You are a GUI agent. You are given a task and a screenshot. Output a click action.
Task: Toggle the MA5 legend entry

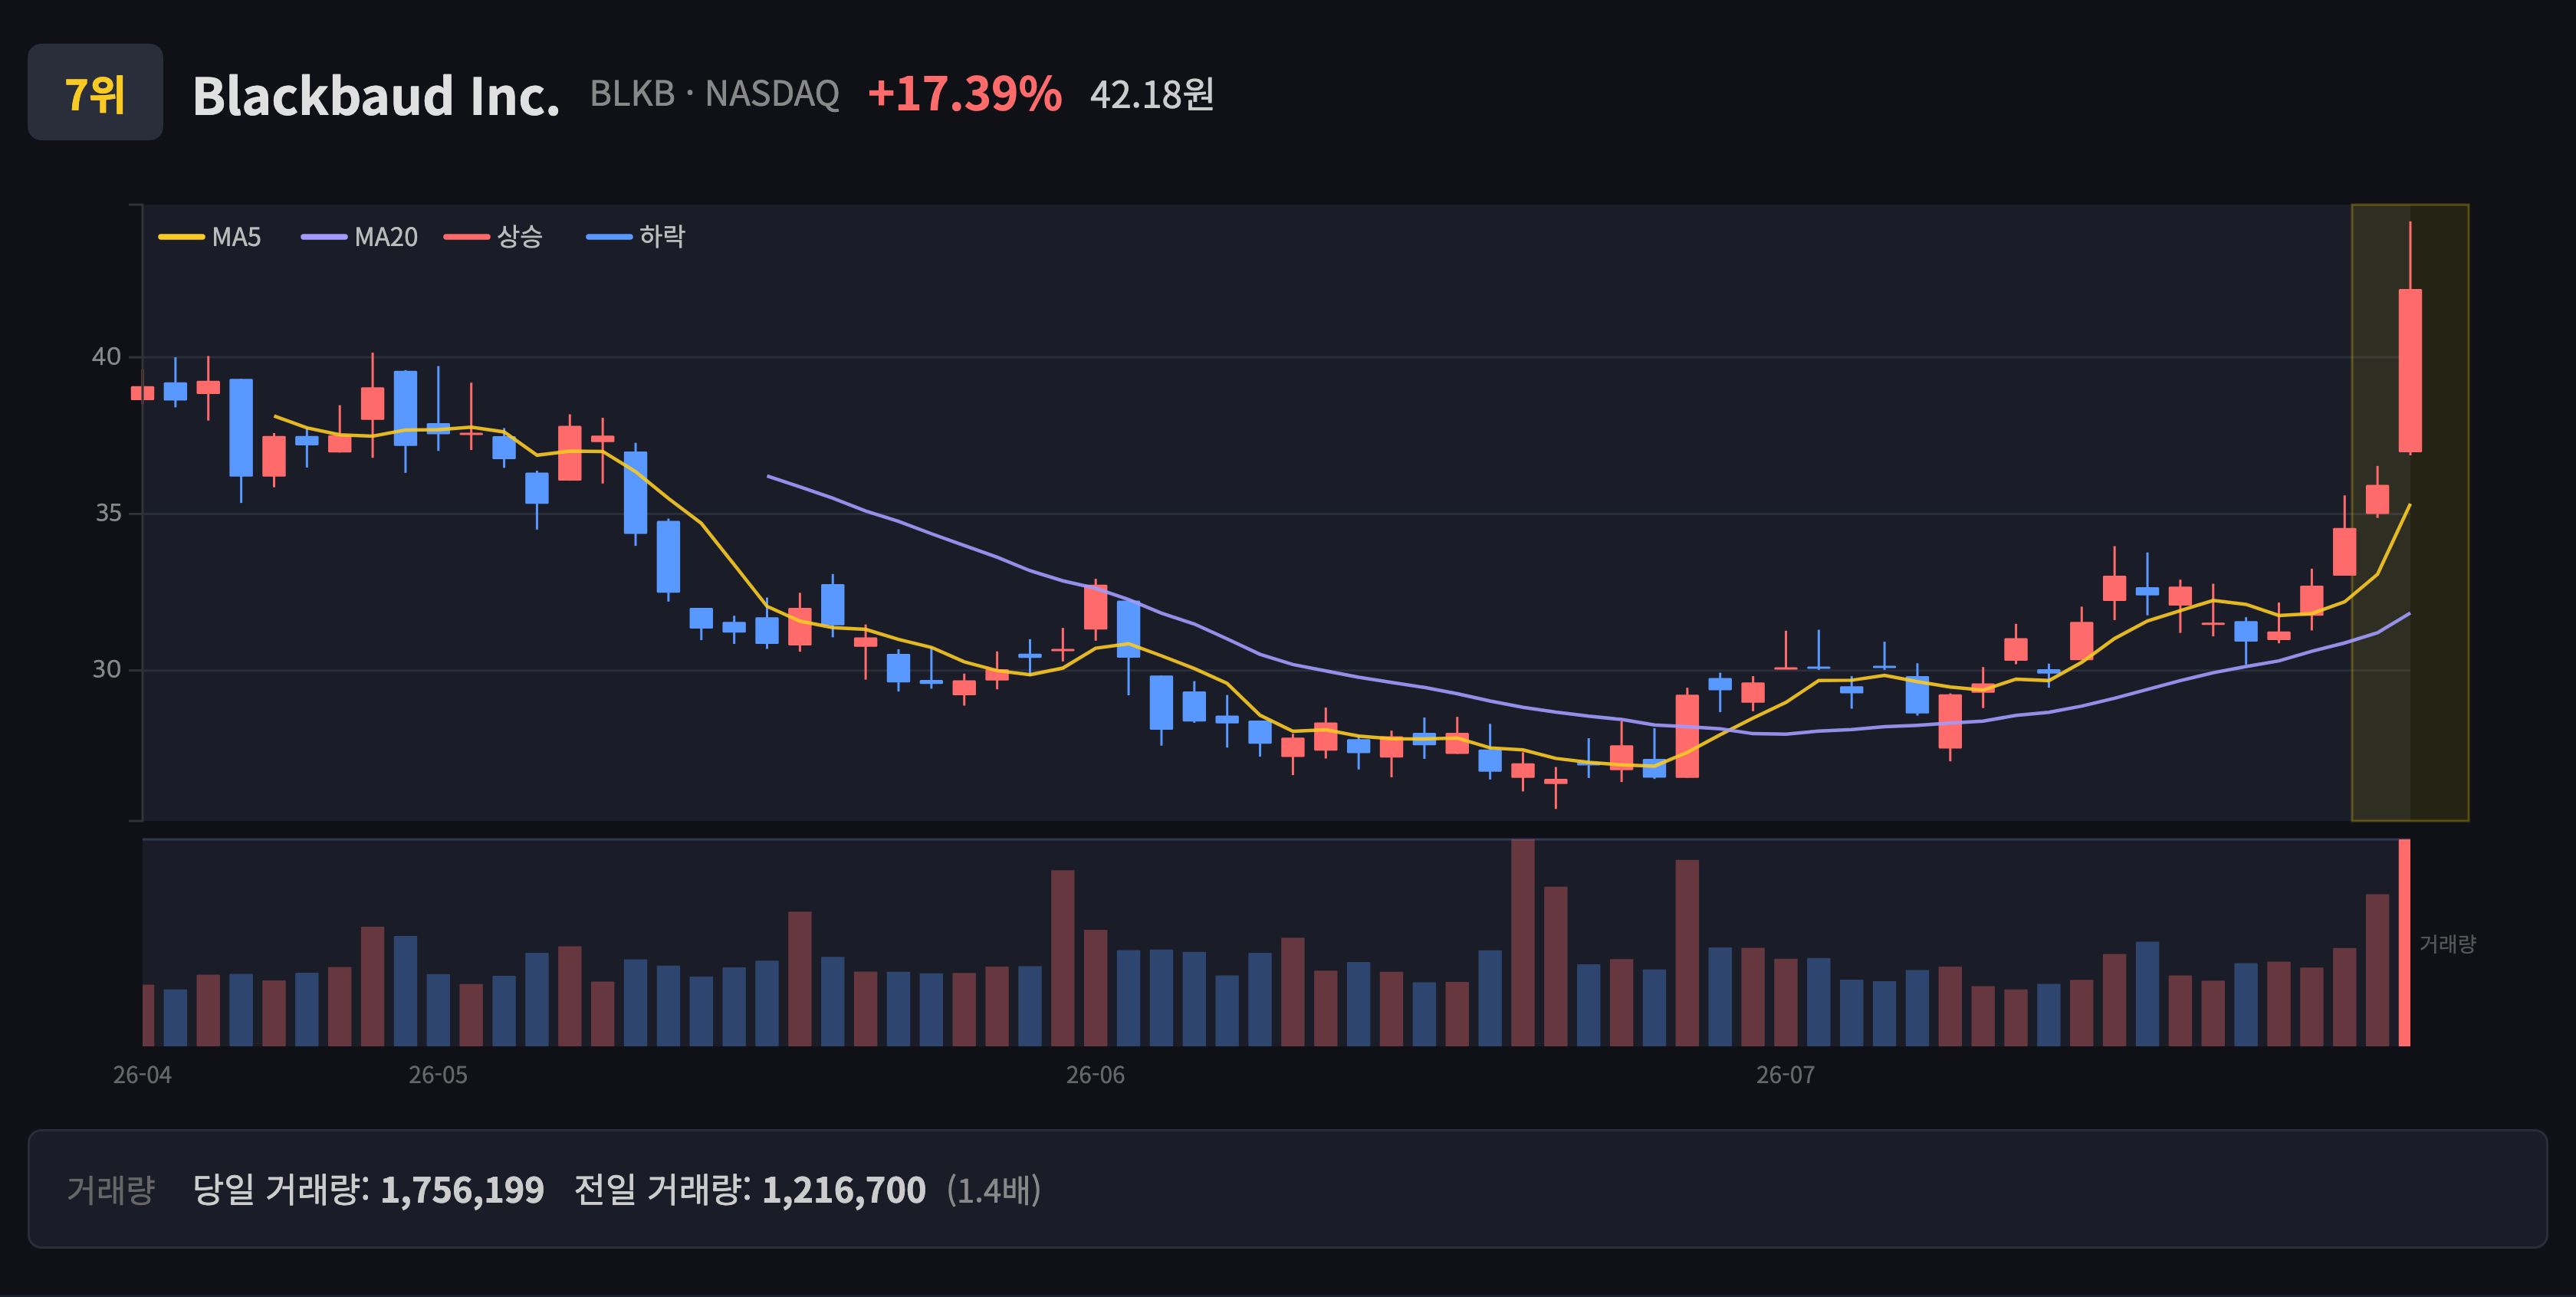tap(210, 237)
